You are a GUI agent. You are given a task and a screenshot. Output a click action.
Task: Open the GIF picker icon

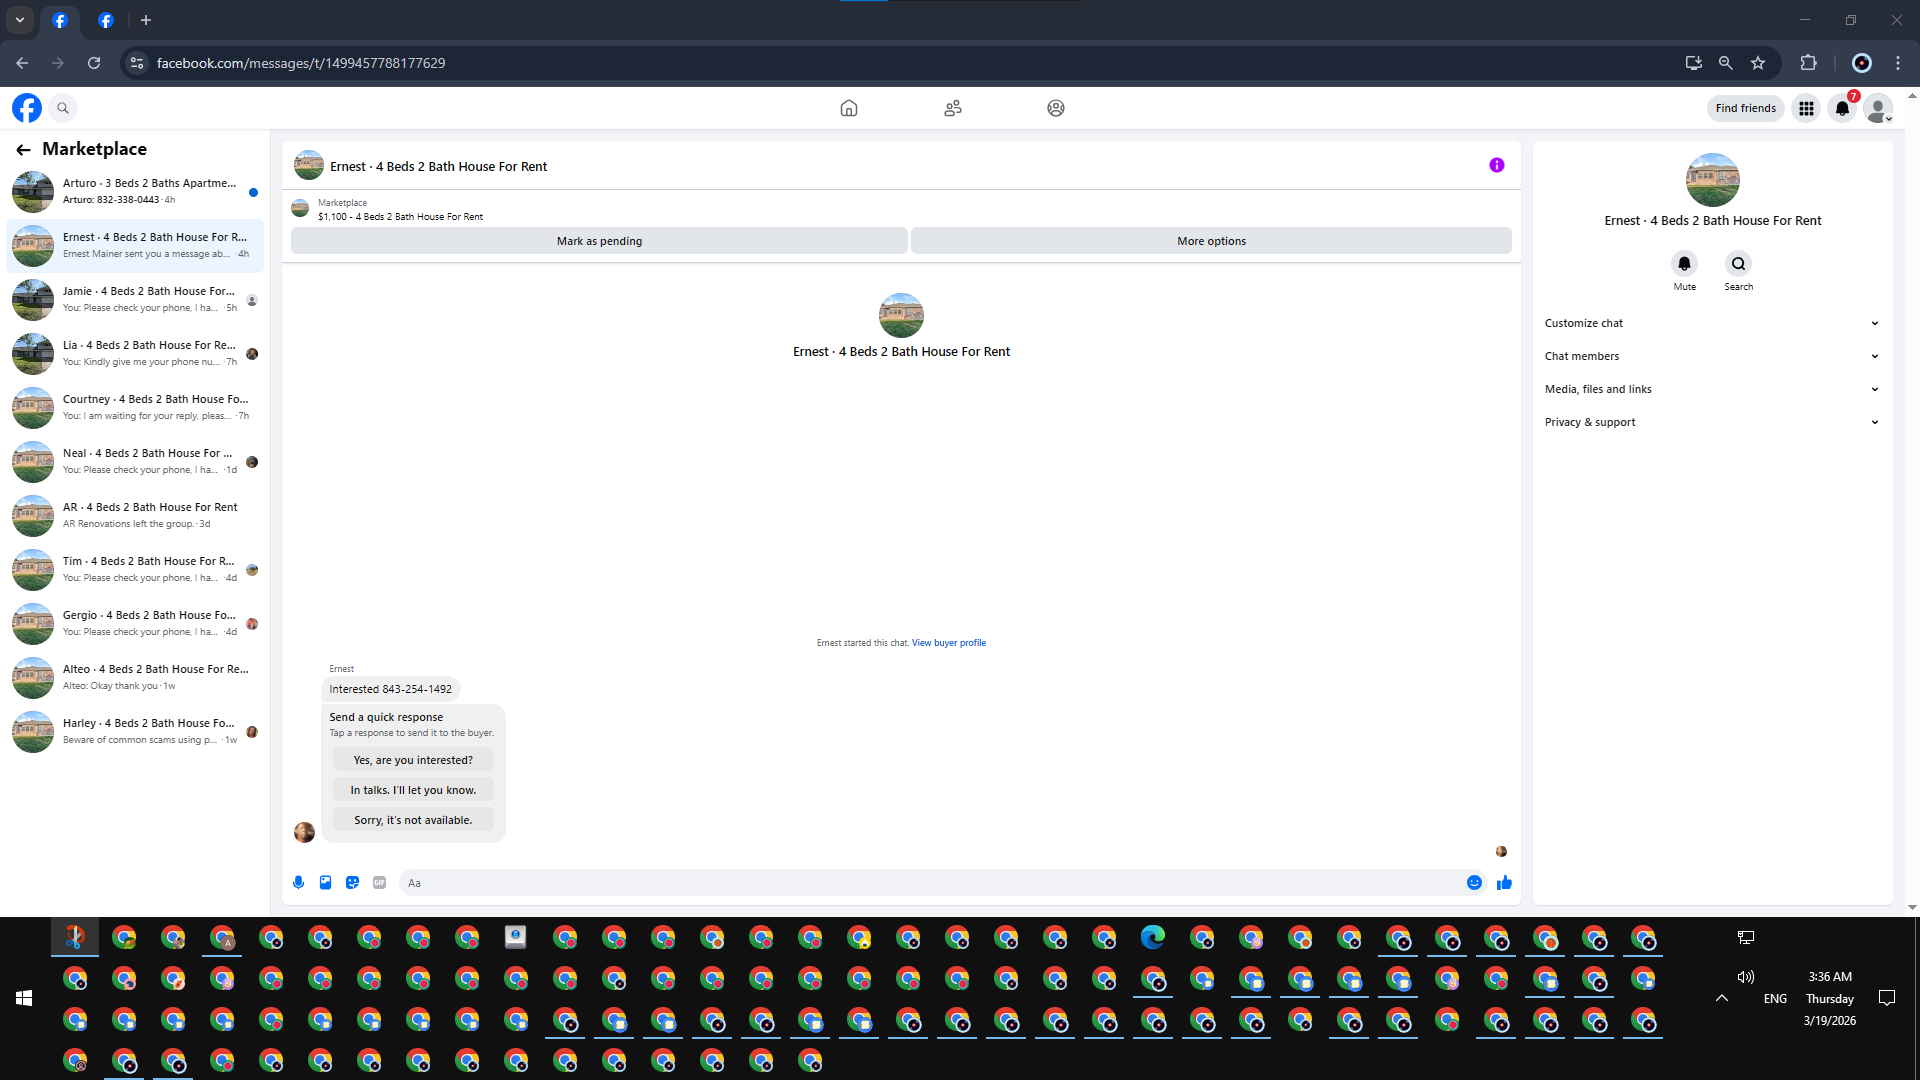(379, 882)
